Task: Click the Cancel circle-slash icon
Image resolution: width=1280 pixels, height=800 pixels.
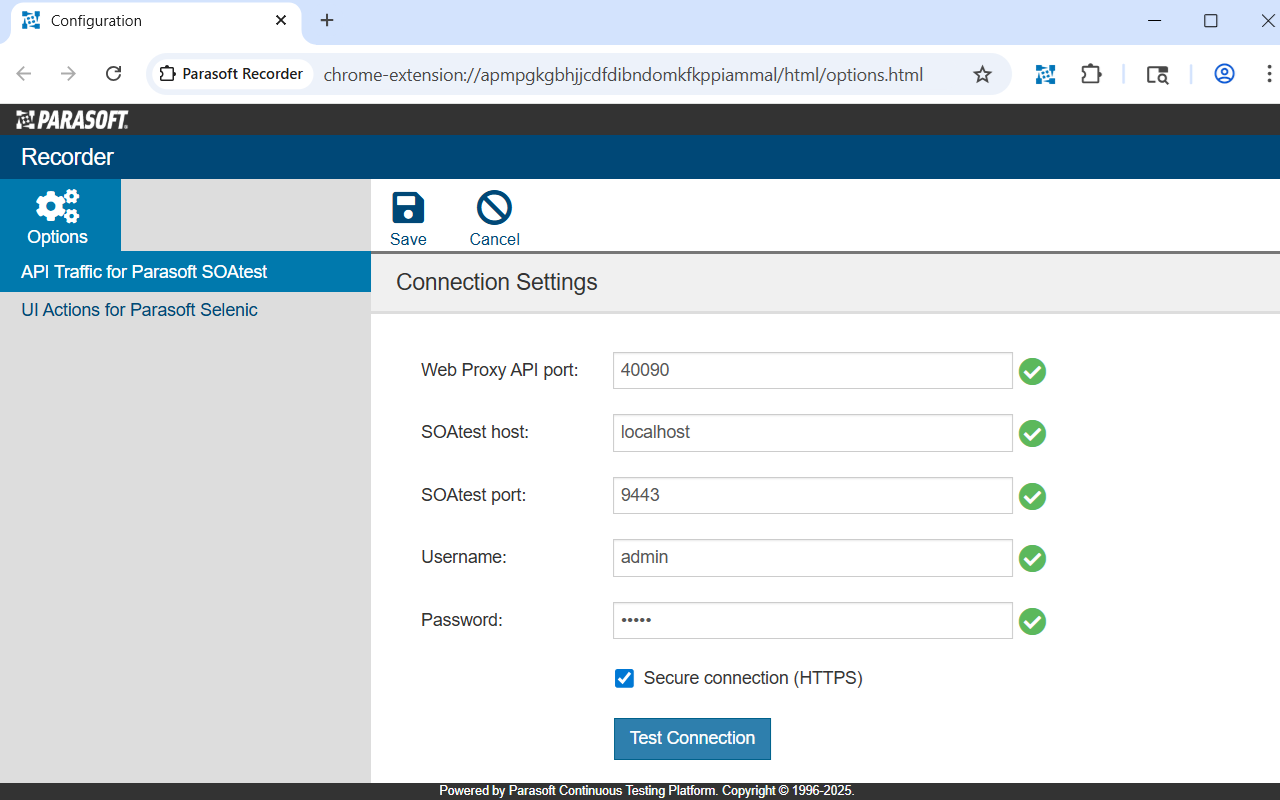Action: [494, 208]
